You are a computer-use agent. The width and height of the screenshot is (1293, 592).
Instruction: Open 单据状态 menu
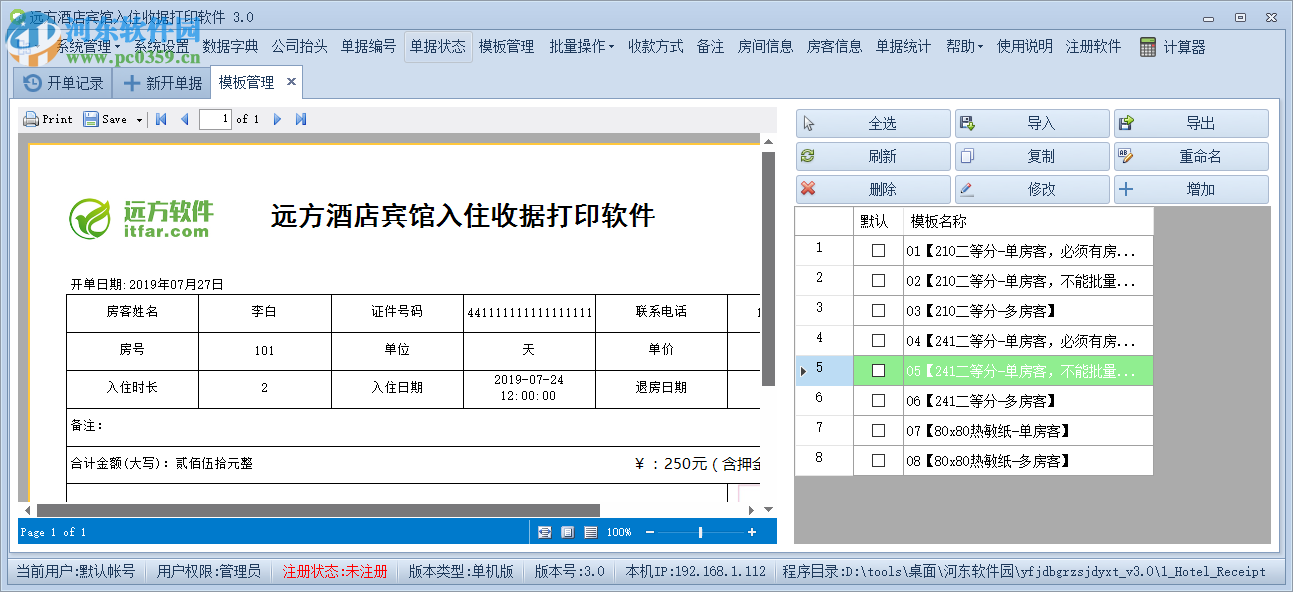tap(438, 46)
